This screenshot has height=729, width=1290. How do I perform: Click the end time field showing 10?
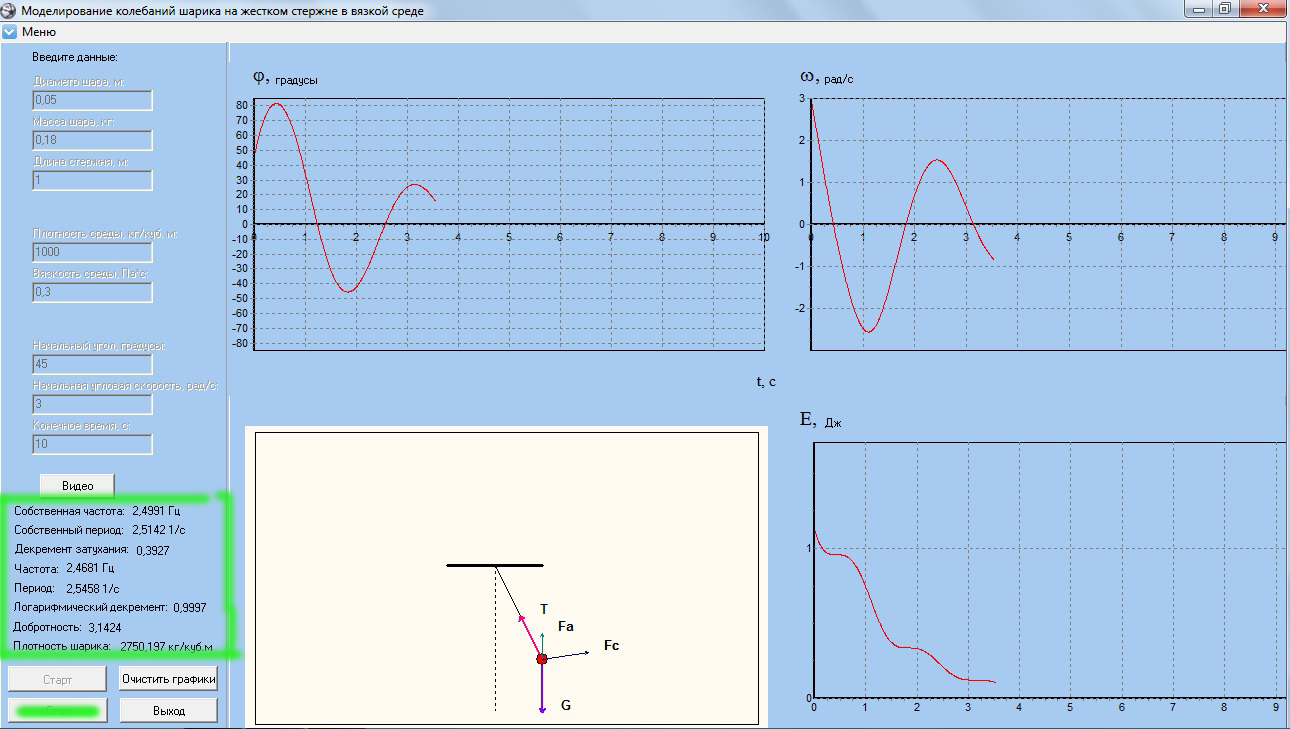coord(92,444)
